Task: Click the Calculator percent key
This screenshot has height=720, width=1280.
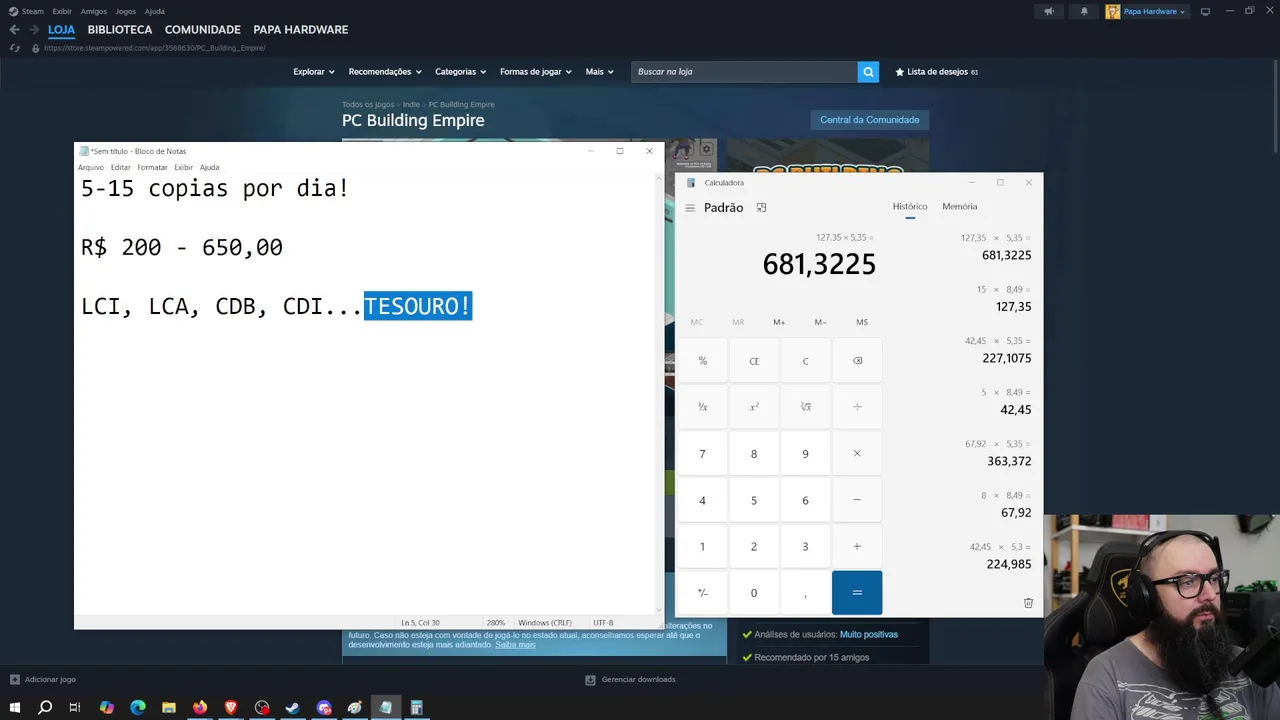Action: (703, 361)
